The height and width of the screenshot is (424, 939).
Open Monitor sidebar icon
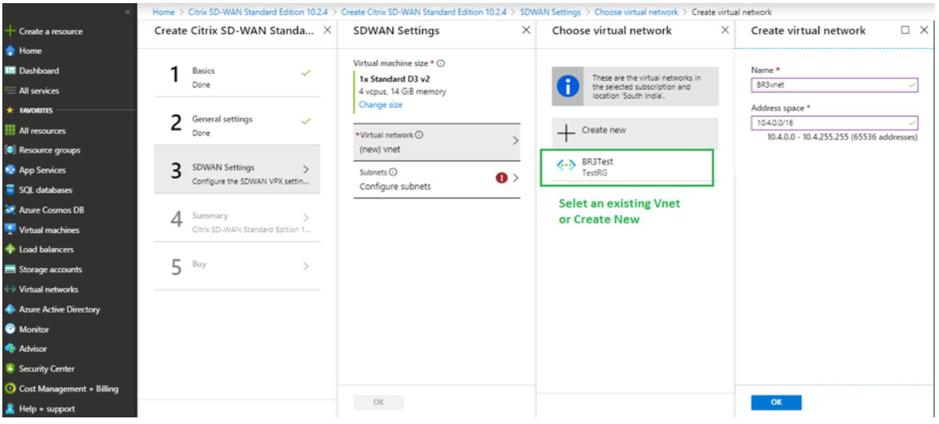pos(9,329)
